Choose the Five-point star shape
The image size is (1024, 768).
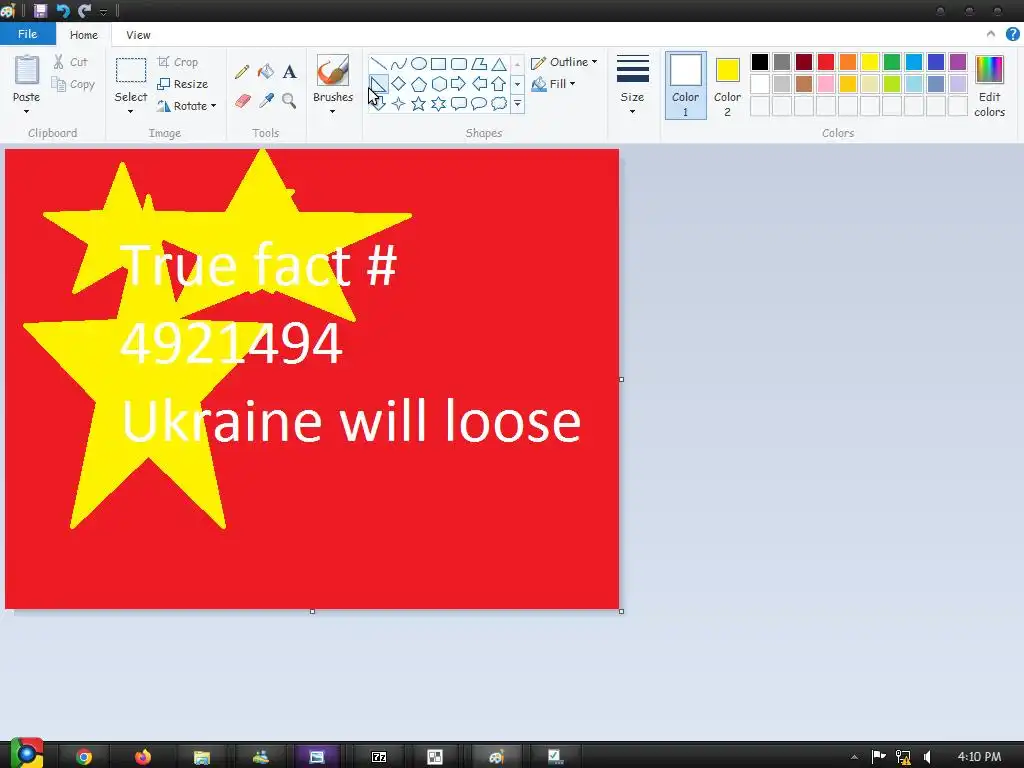pos(419,103)
